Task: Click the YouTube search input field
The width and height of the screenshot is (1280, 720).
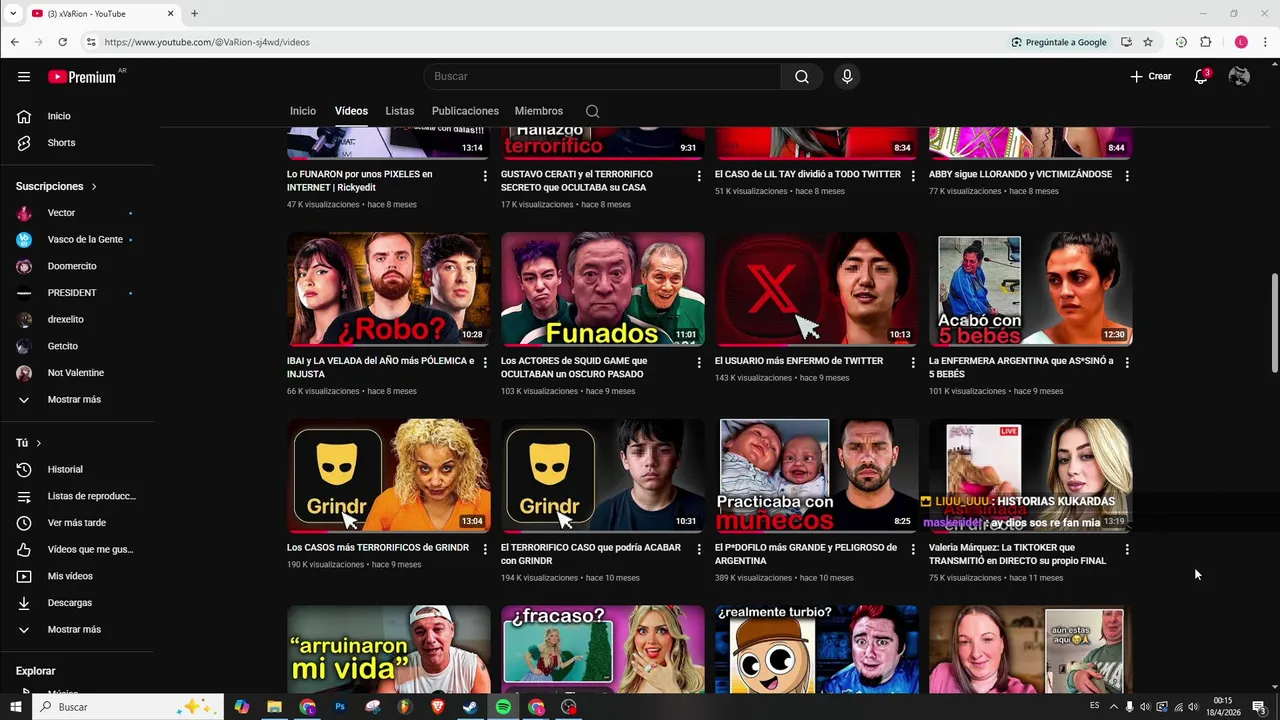Action: (602, 76)
